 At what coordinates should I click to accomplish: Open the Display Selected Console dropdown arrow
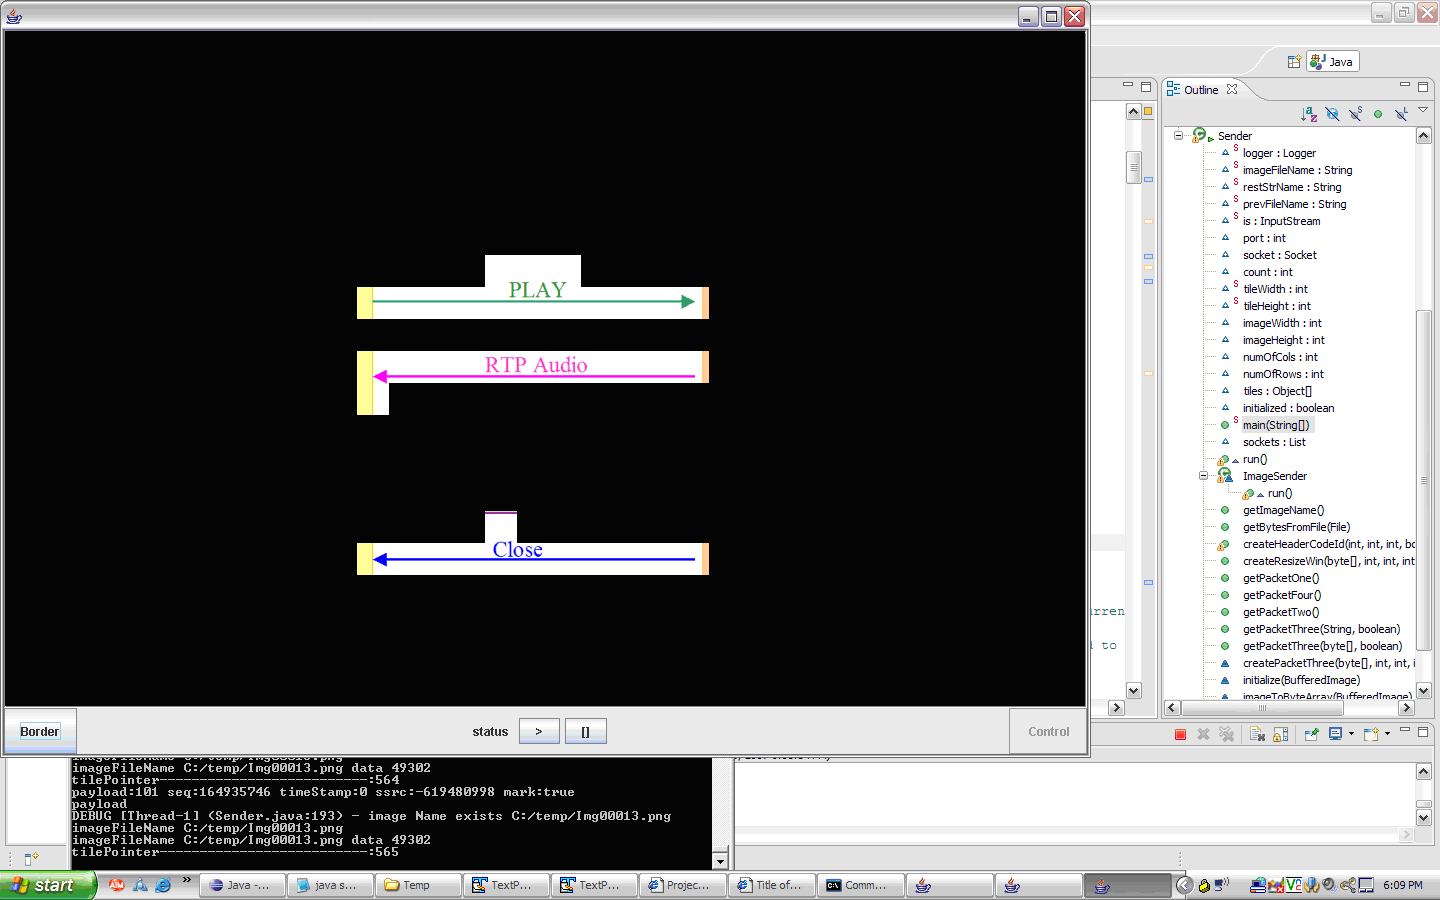(1351, 734)
